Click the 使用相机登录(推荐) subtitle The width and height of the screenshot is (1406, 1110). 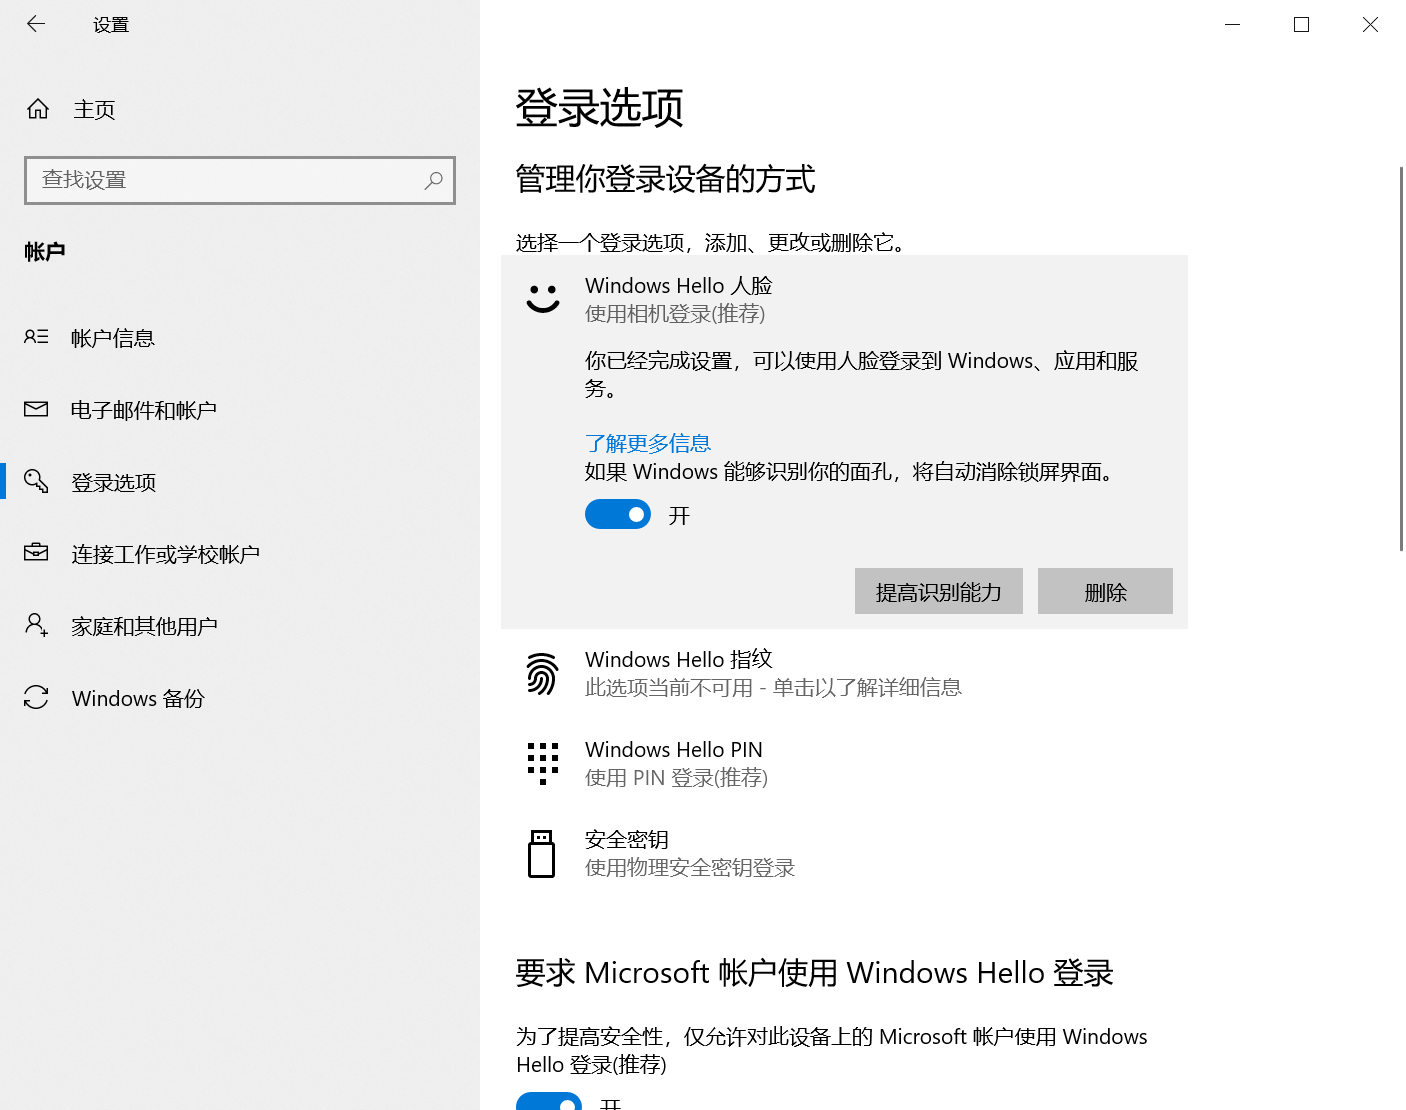pos(675,314)
